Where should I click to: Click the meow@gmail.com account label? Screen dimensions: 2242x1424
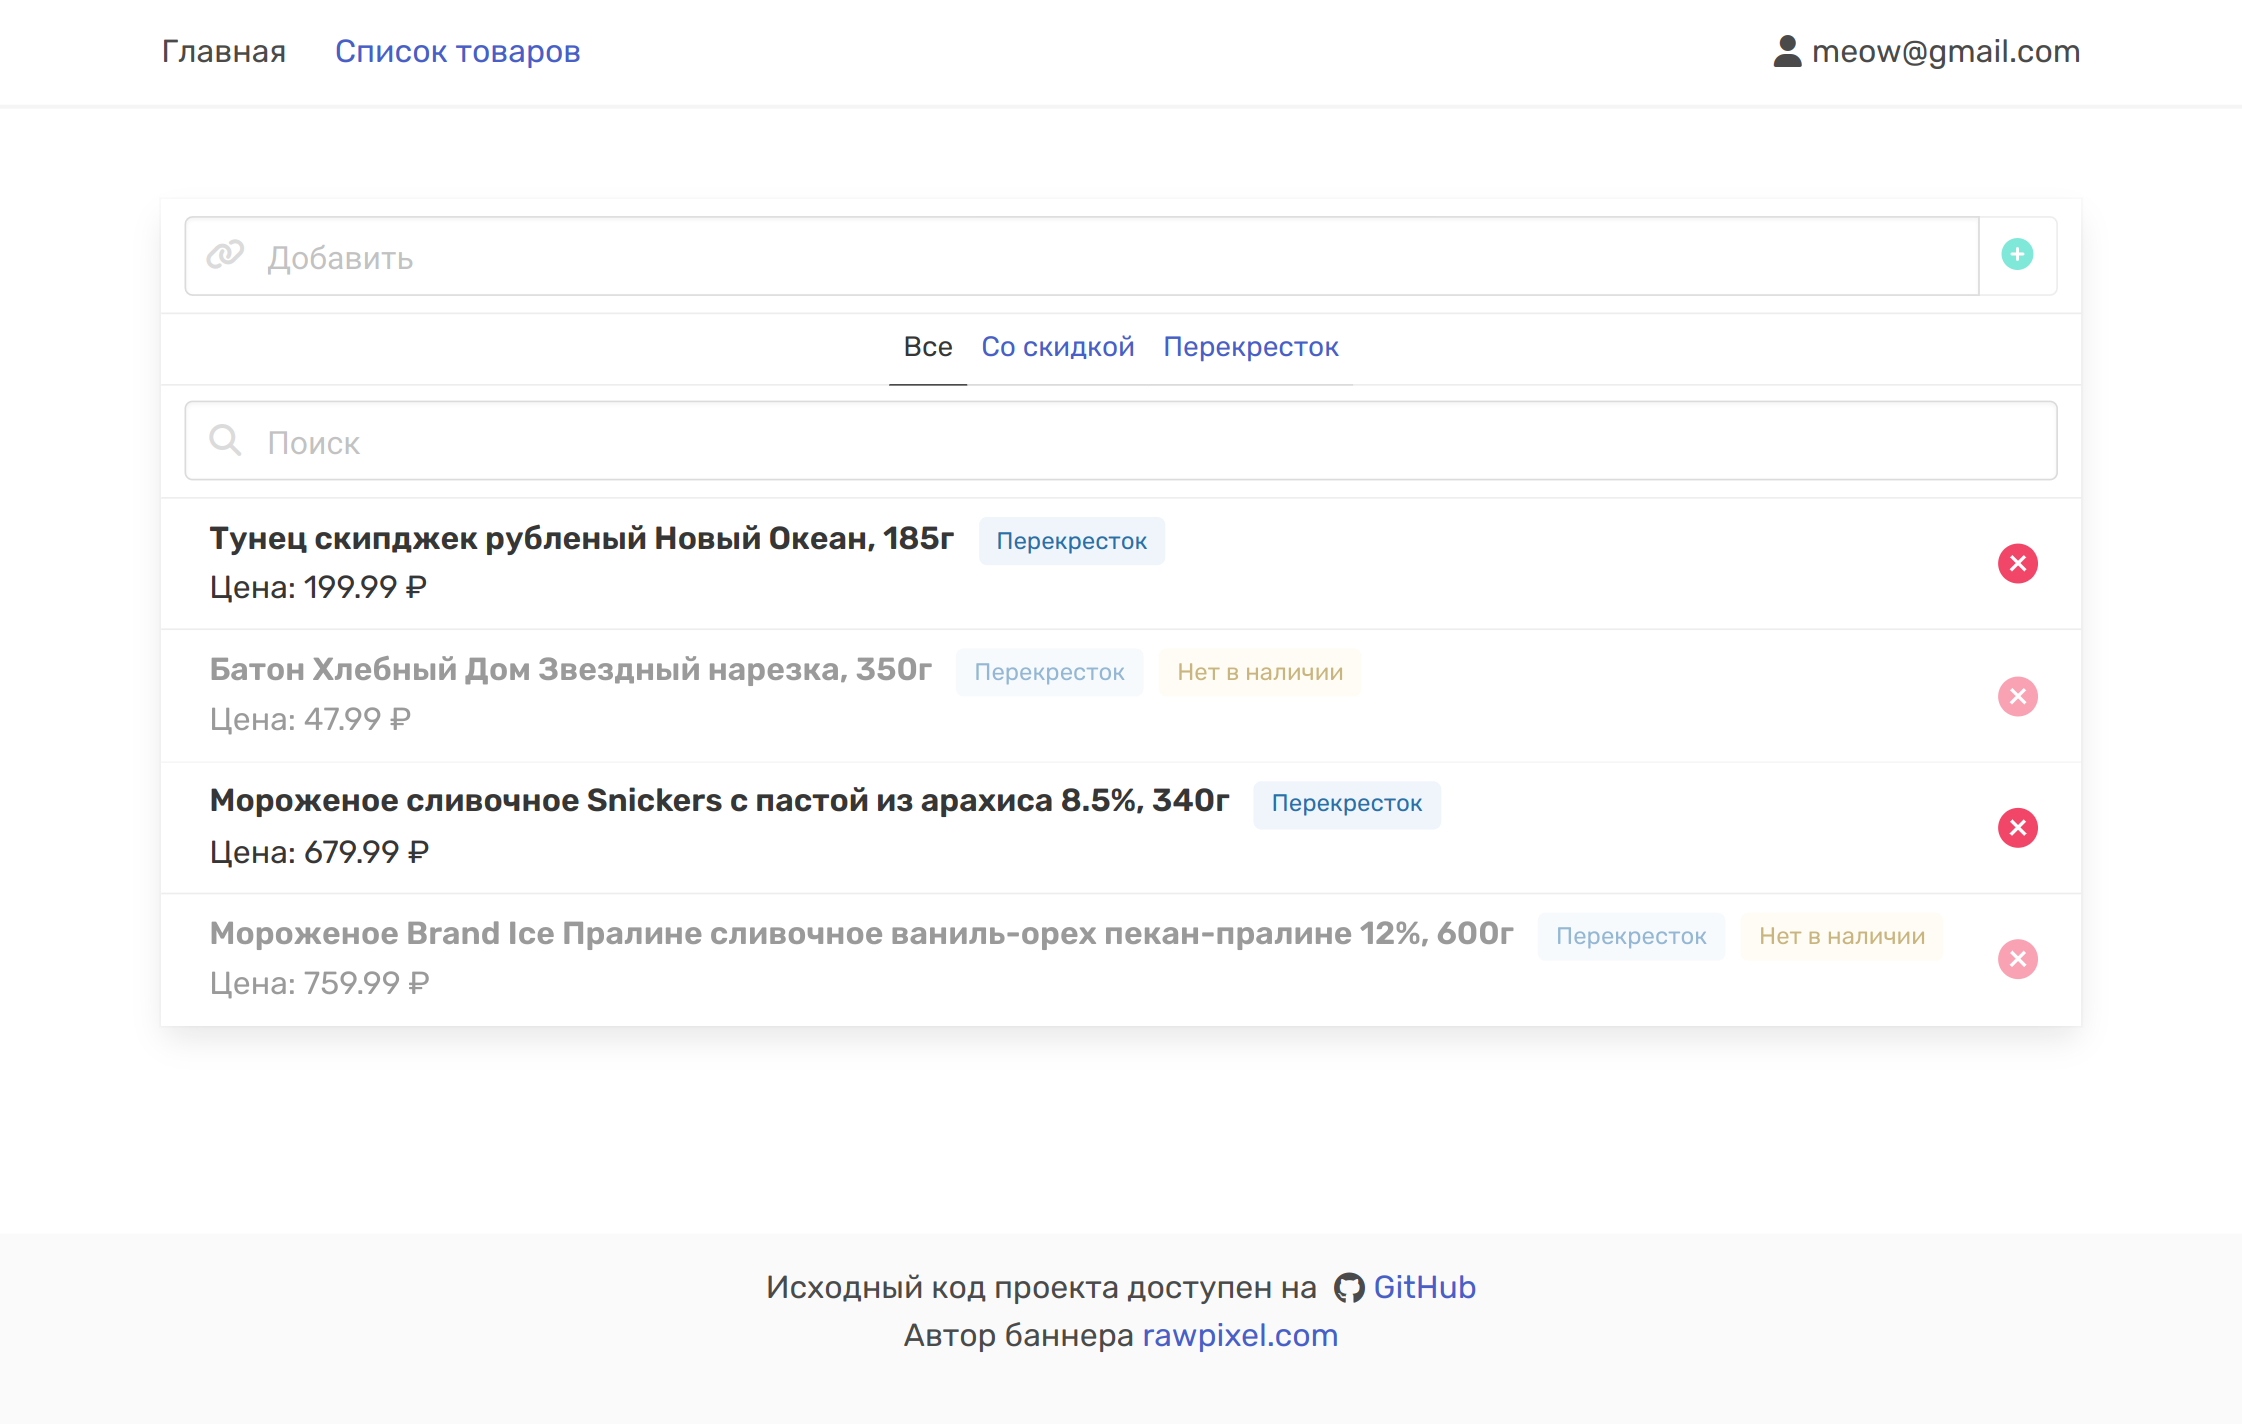pyautogui.click(x=1945, y=51)
